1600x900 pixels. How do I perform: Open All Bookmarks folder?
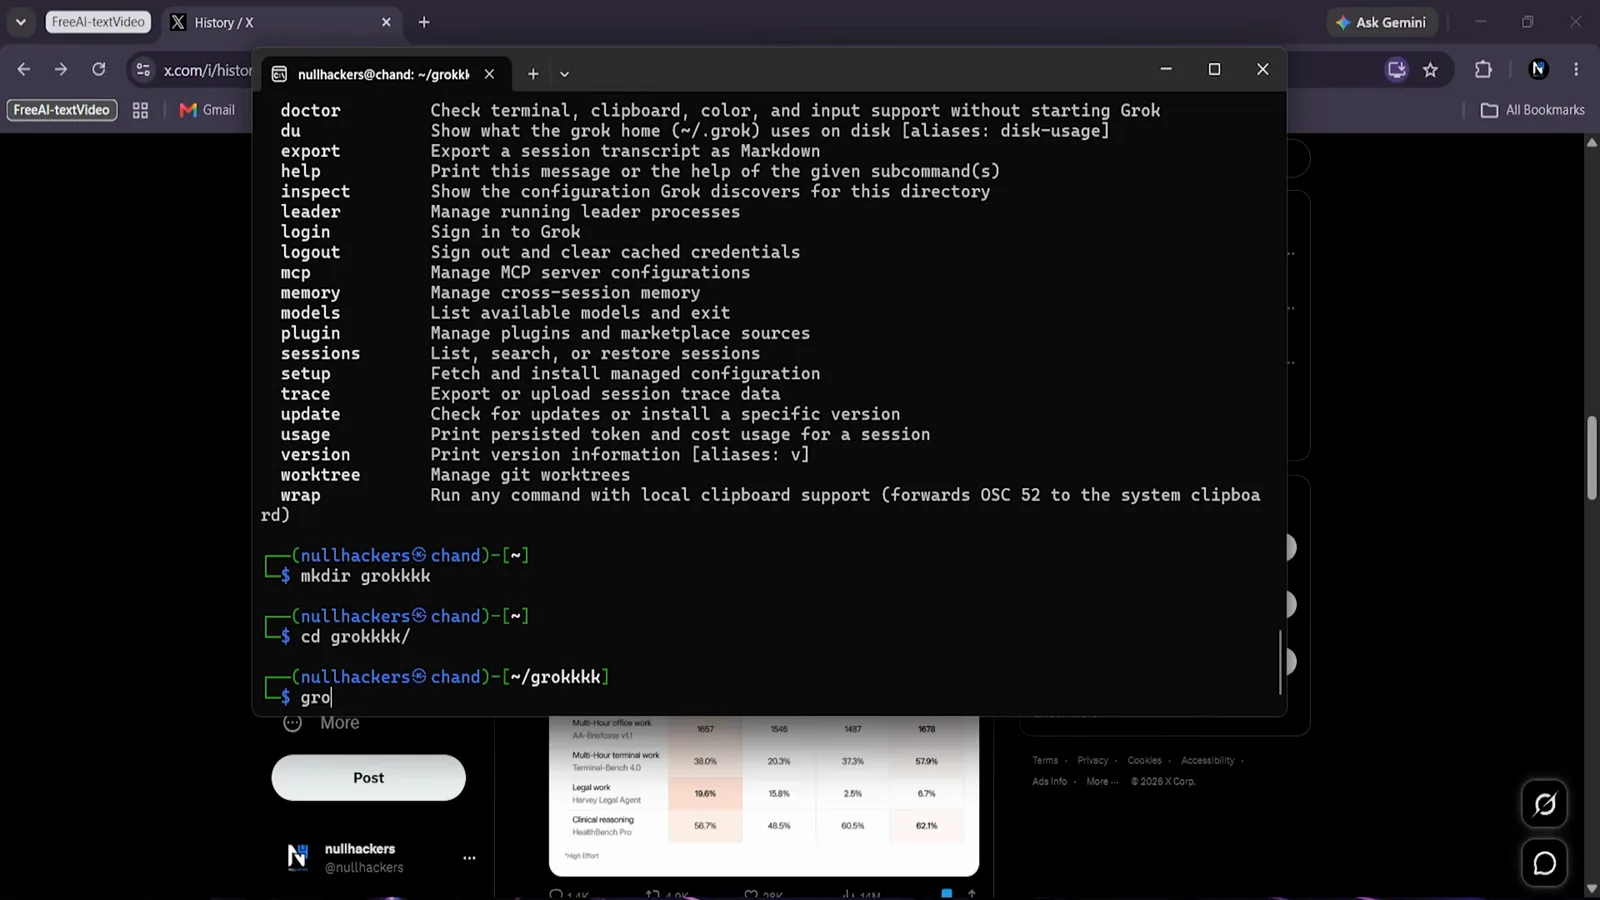point(1533,110)
